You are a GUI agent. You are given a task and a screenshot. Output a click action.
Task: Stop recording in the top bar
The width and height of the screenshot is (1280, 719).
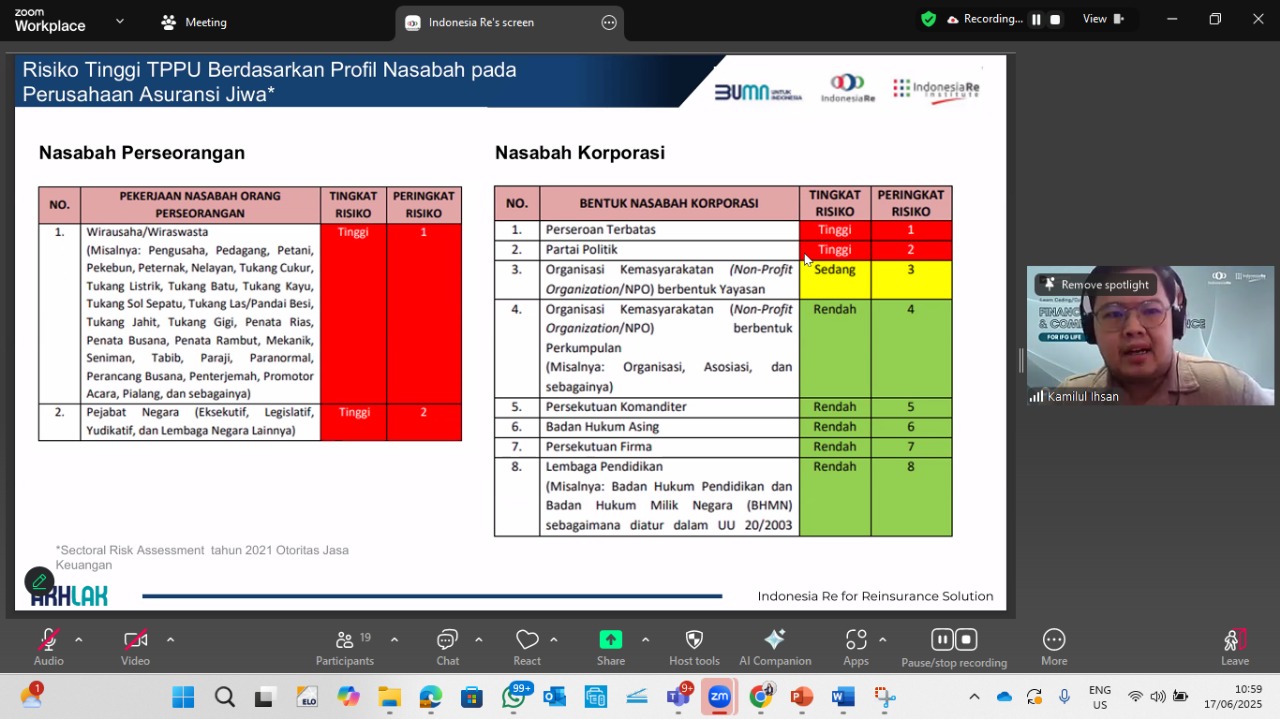pos(1054,19)
